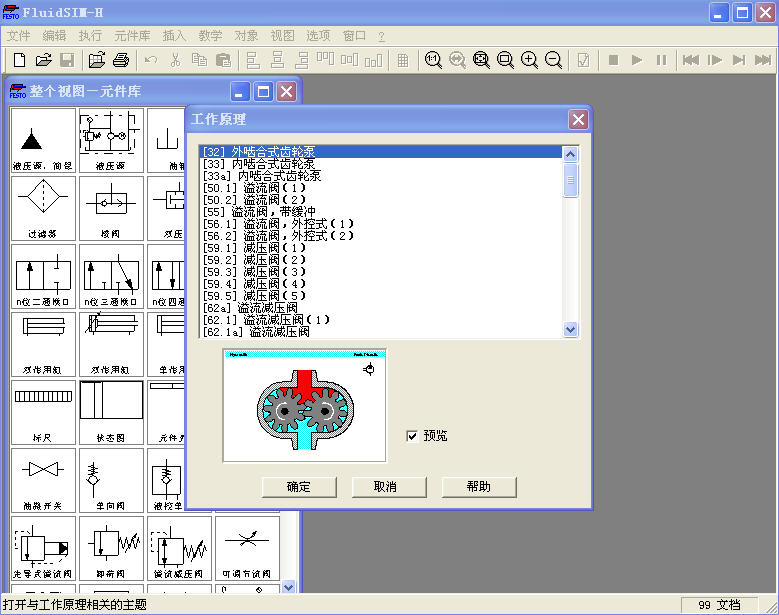This screenshot has height=615, width=779.
Task: Click the check circuit checkmark icon
Action: (583, 60)
